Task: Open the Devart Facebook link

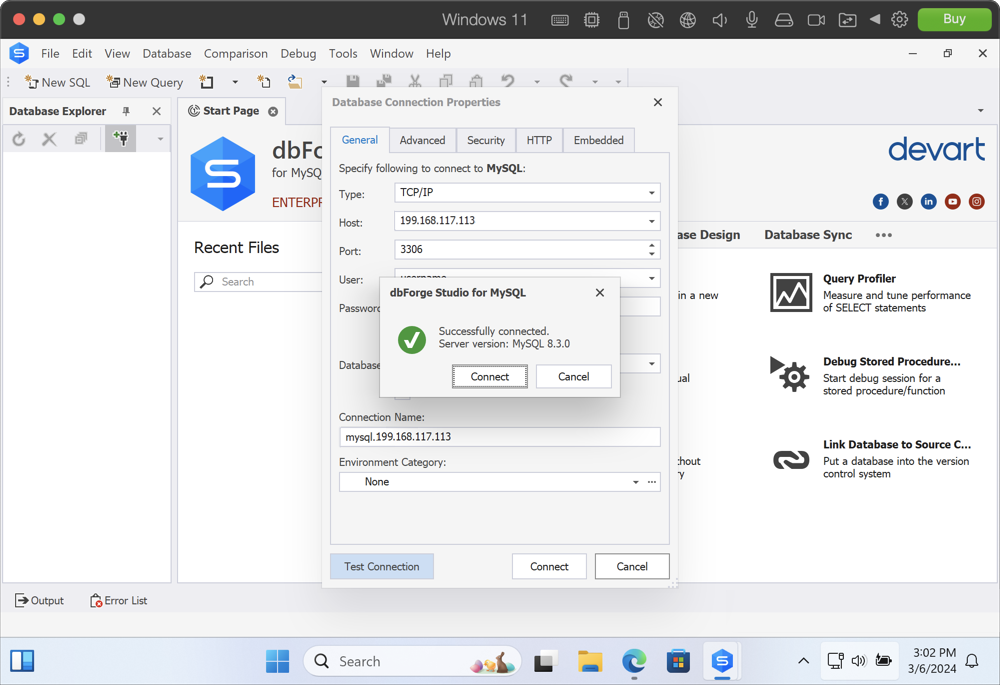Action: 881,202
